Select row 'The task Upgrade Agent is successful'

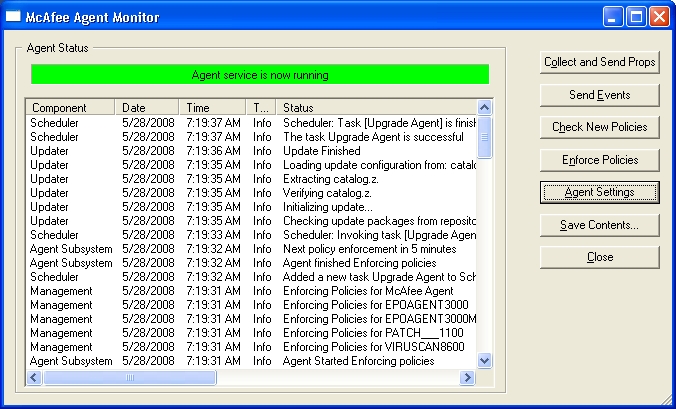251,137
